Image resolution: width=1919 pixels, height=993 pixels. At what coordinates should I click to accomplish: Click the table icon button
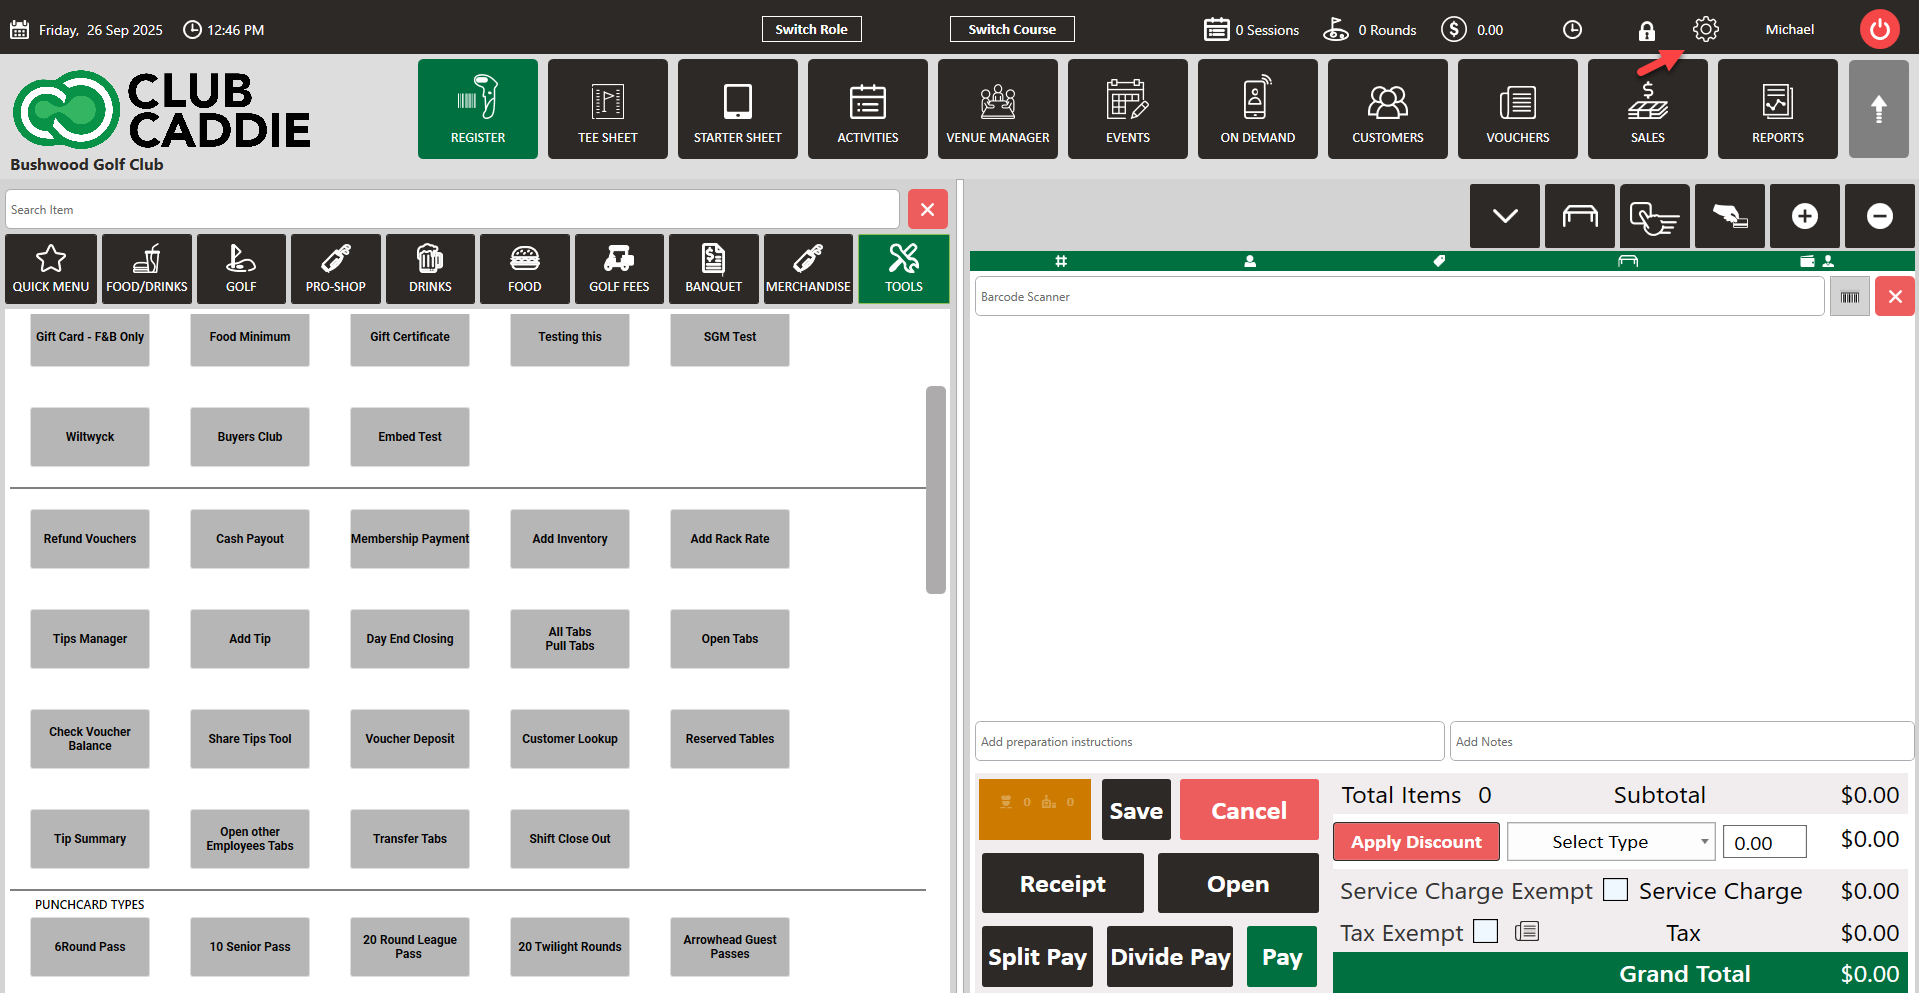tap(1579, 216)
